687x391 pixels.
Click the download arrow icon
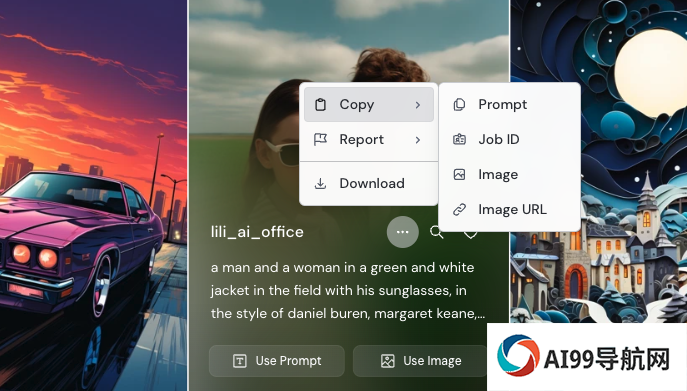(320, 183)
